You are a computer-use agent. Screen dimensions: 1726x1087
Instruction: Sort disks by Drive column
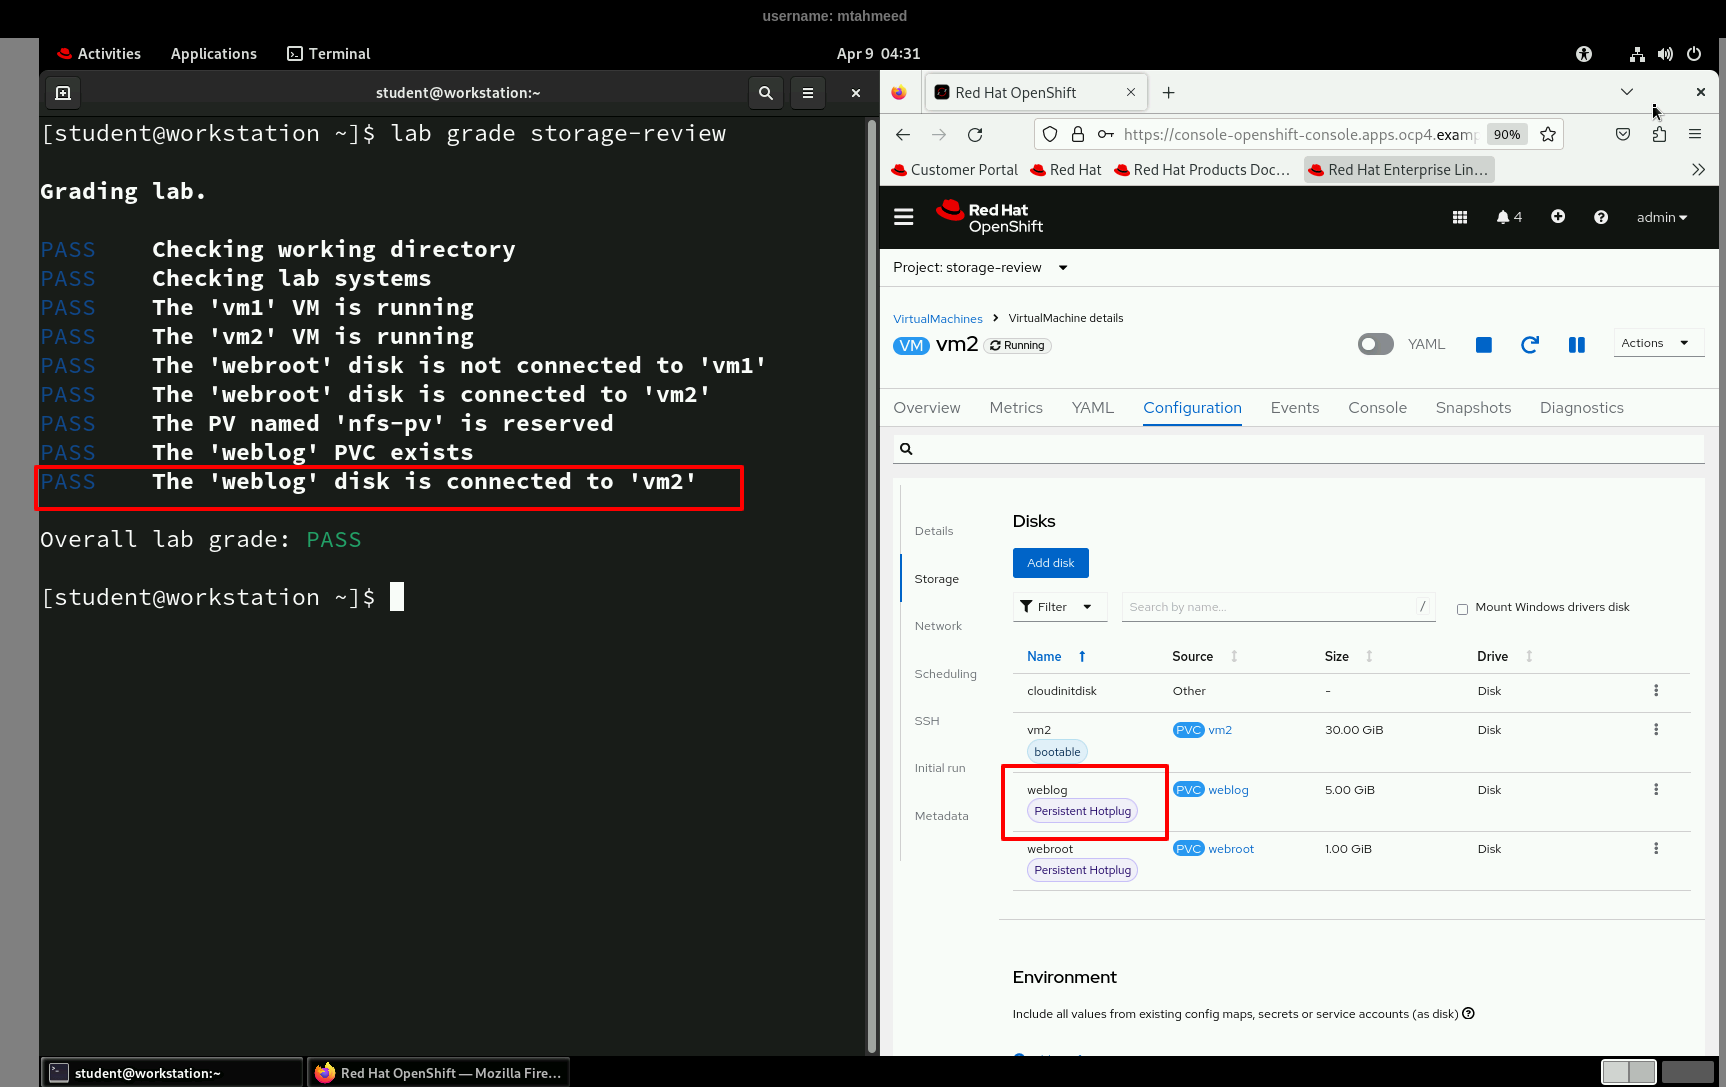click(1505, 657)
